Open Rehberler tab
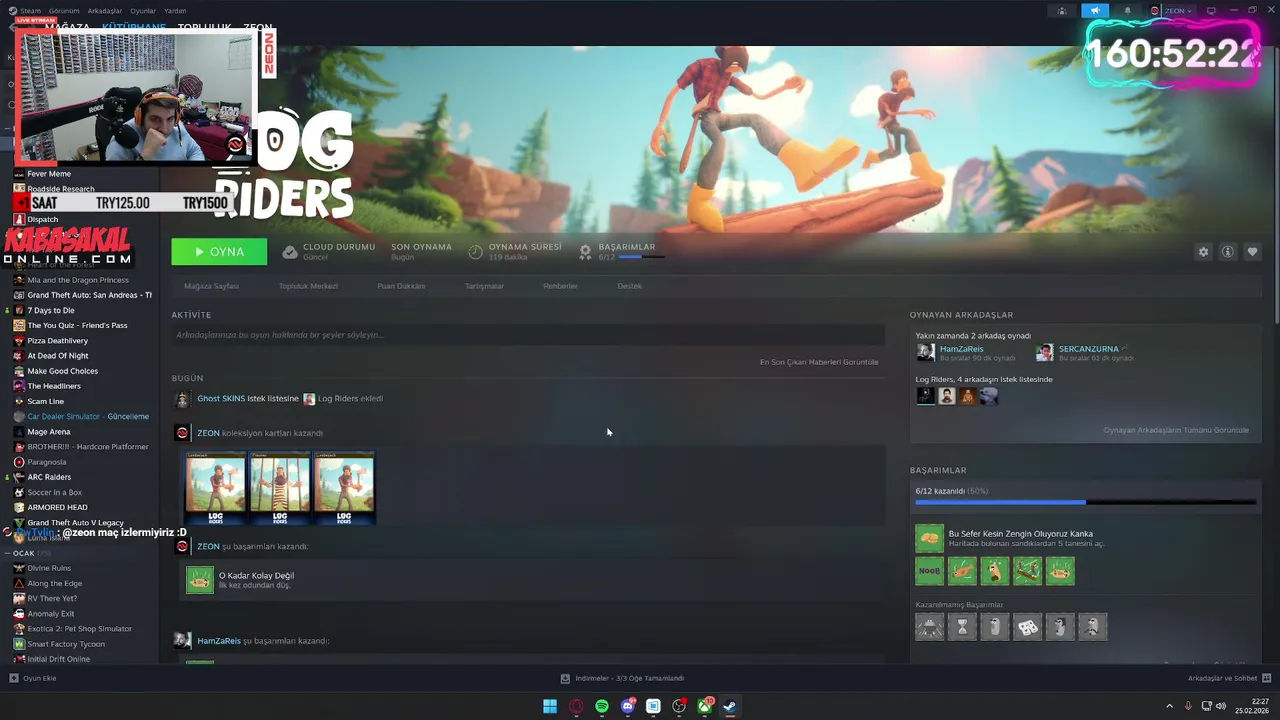This screenshot has height=720, width=1280. [x=560, y=286]
